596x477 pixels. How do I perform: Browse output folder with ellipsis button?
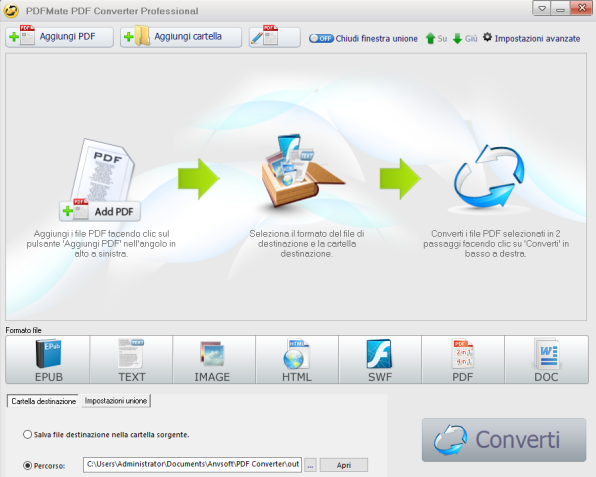tap(310, 465)
